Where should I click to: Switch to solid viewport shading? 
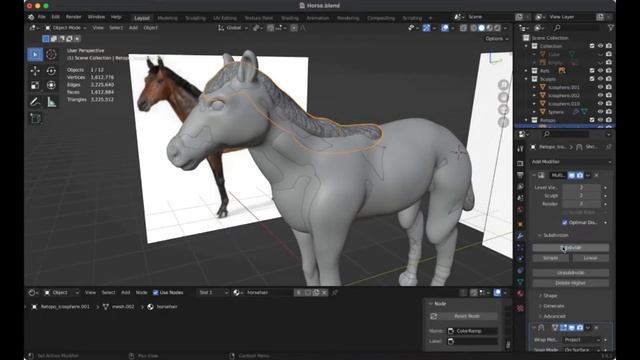482,28
